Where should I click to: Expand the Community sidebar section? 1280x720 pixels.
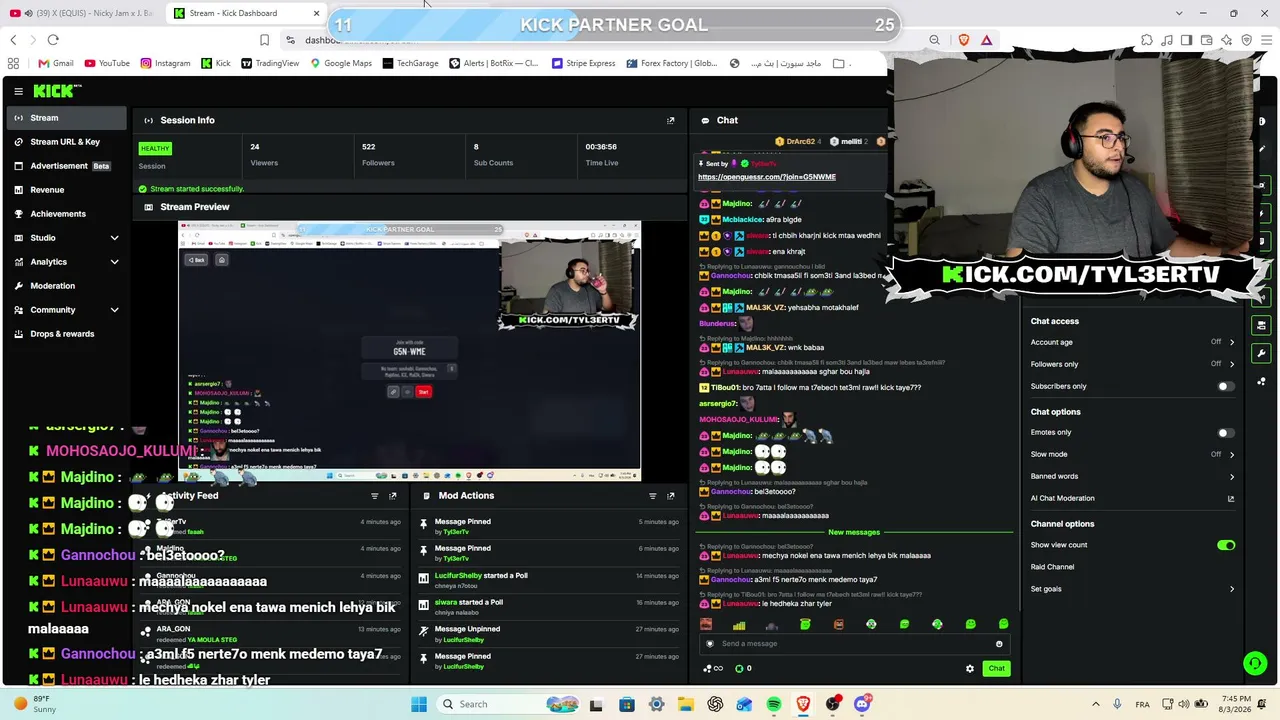point(66,310)
